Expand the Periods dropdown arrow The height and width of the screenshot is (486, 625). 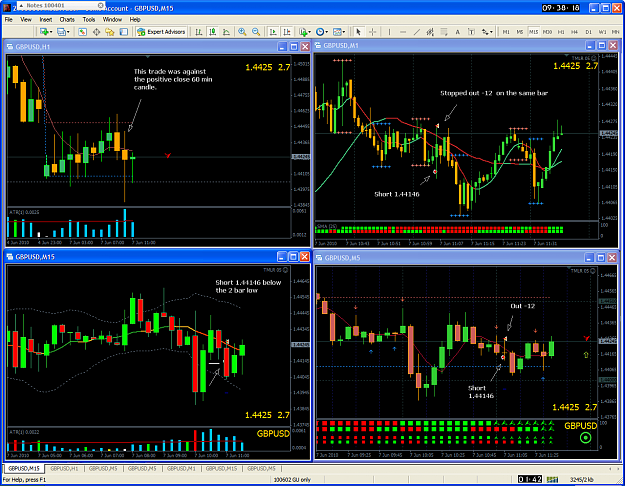[x=326, y=32]
